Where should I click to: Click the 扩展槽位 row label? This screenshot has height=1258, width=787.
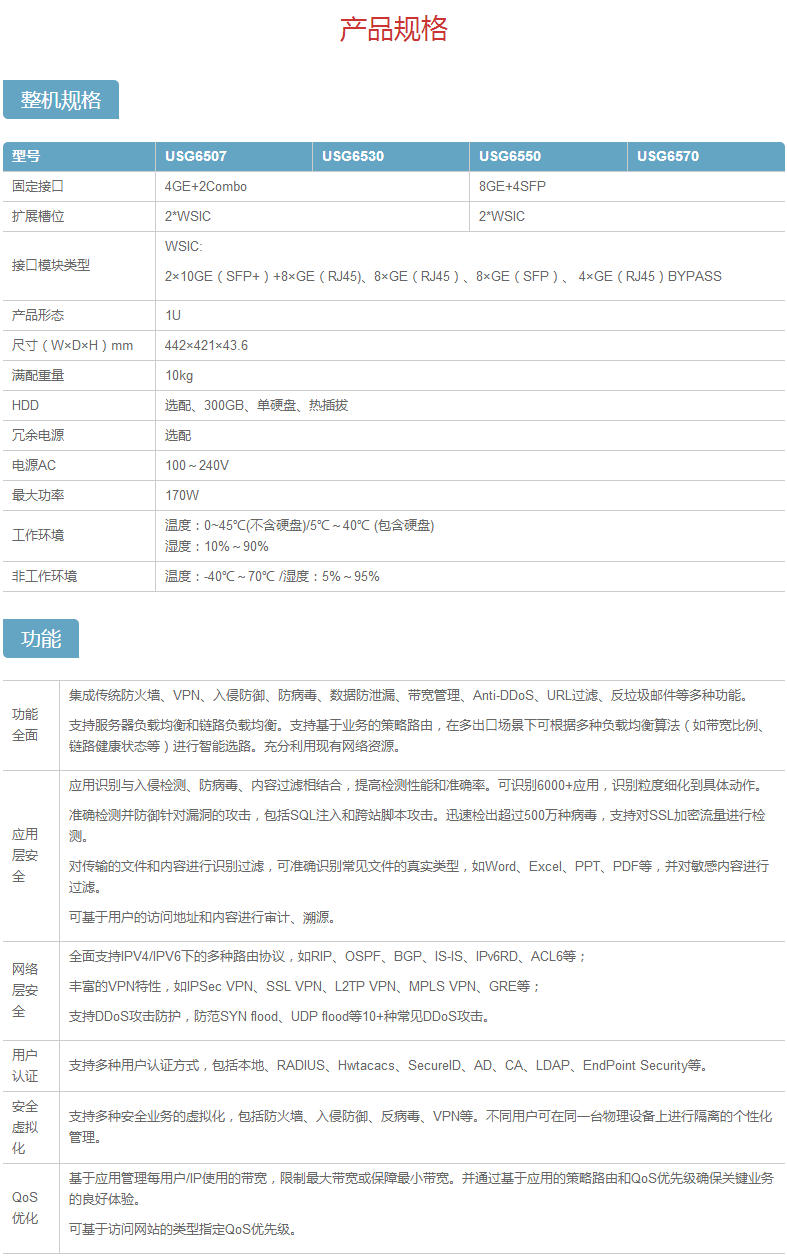pyautogui.click(x=38, y=216)
